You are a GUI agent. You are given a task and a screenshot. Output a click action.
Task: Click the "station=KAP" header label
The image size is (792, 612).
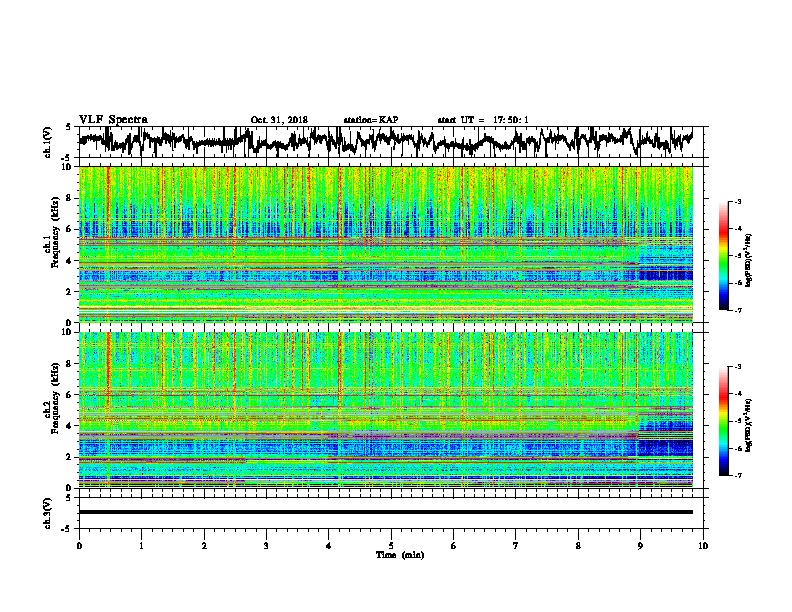371,120
